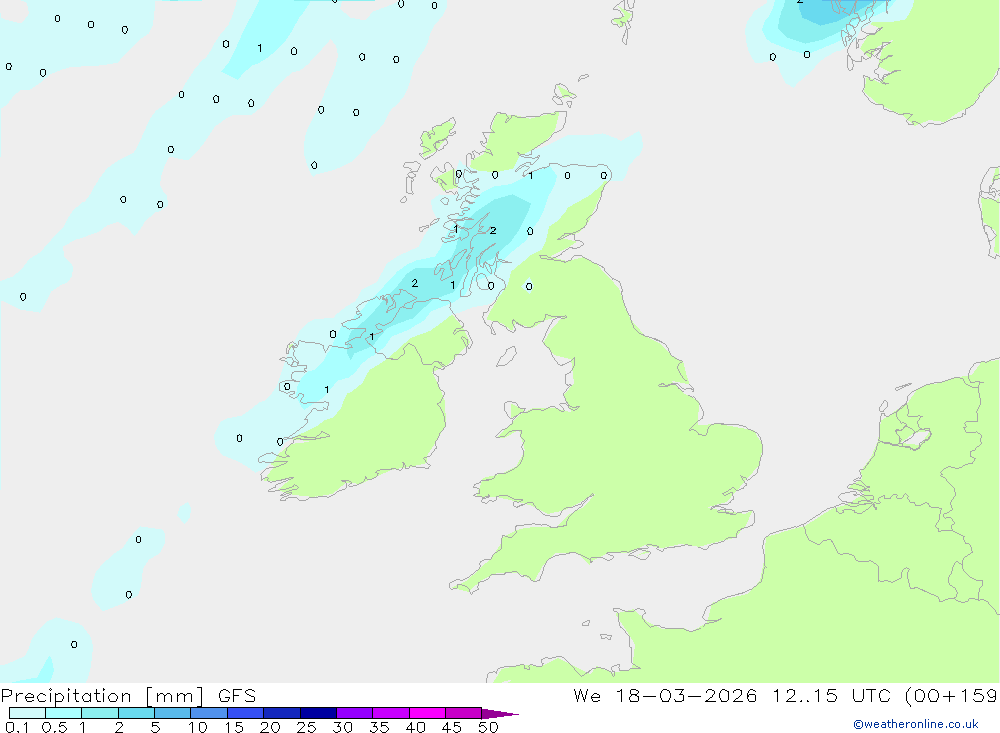Viewport: 1000px width, 733px height.
Task: Select the 25–30 mm navy legend swatch
Action: [x=318, y=713]
